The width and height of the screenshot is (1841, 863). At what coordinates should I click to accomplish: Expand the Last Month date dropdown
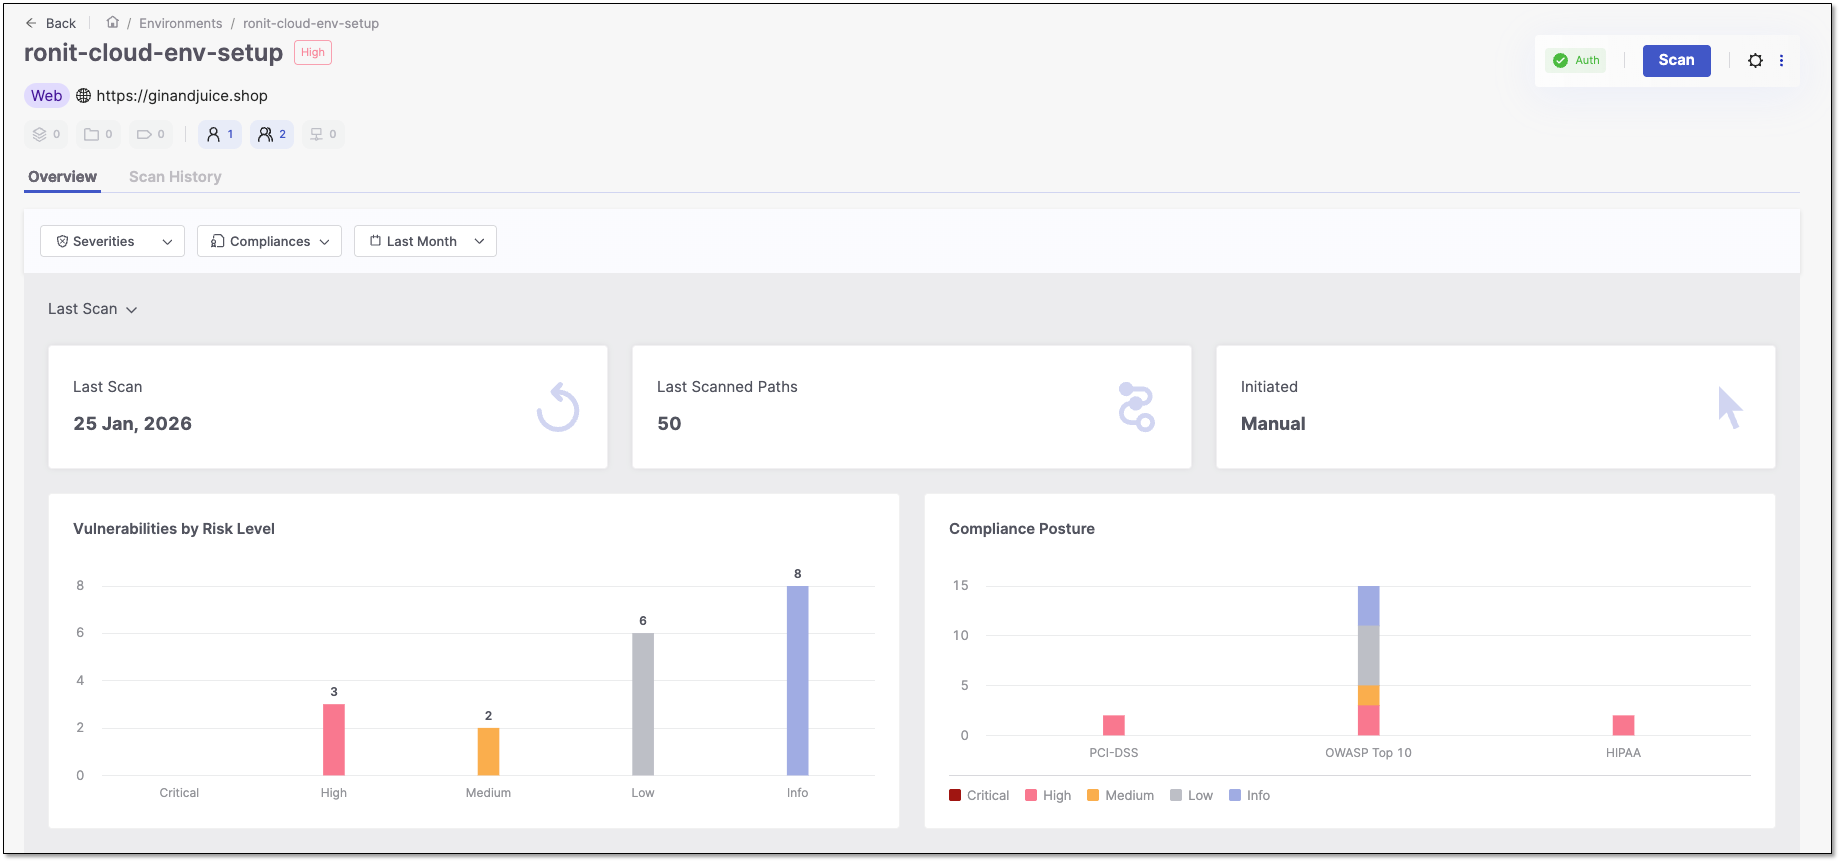pos(425,241)
